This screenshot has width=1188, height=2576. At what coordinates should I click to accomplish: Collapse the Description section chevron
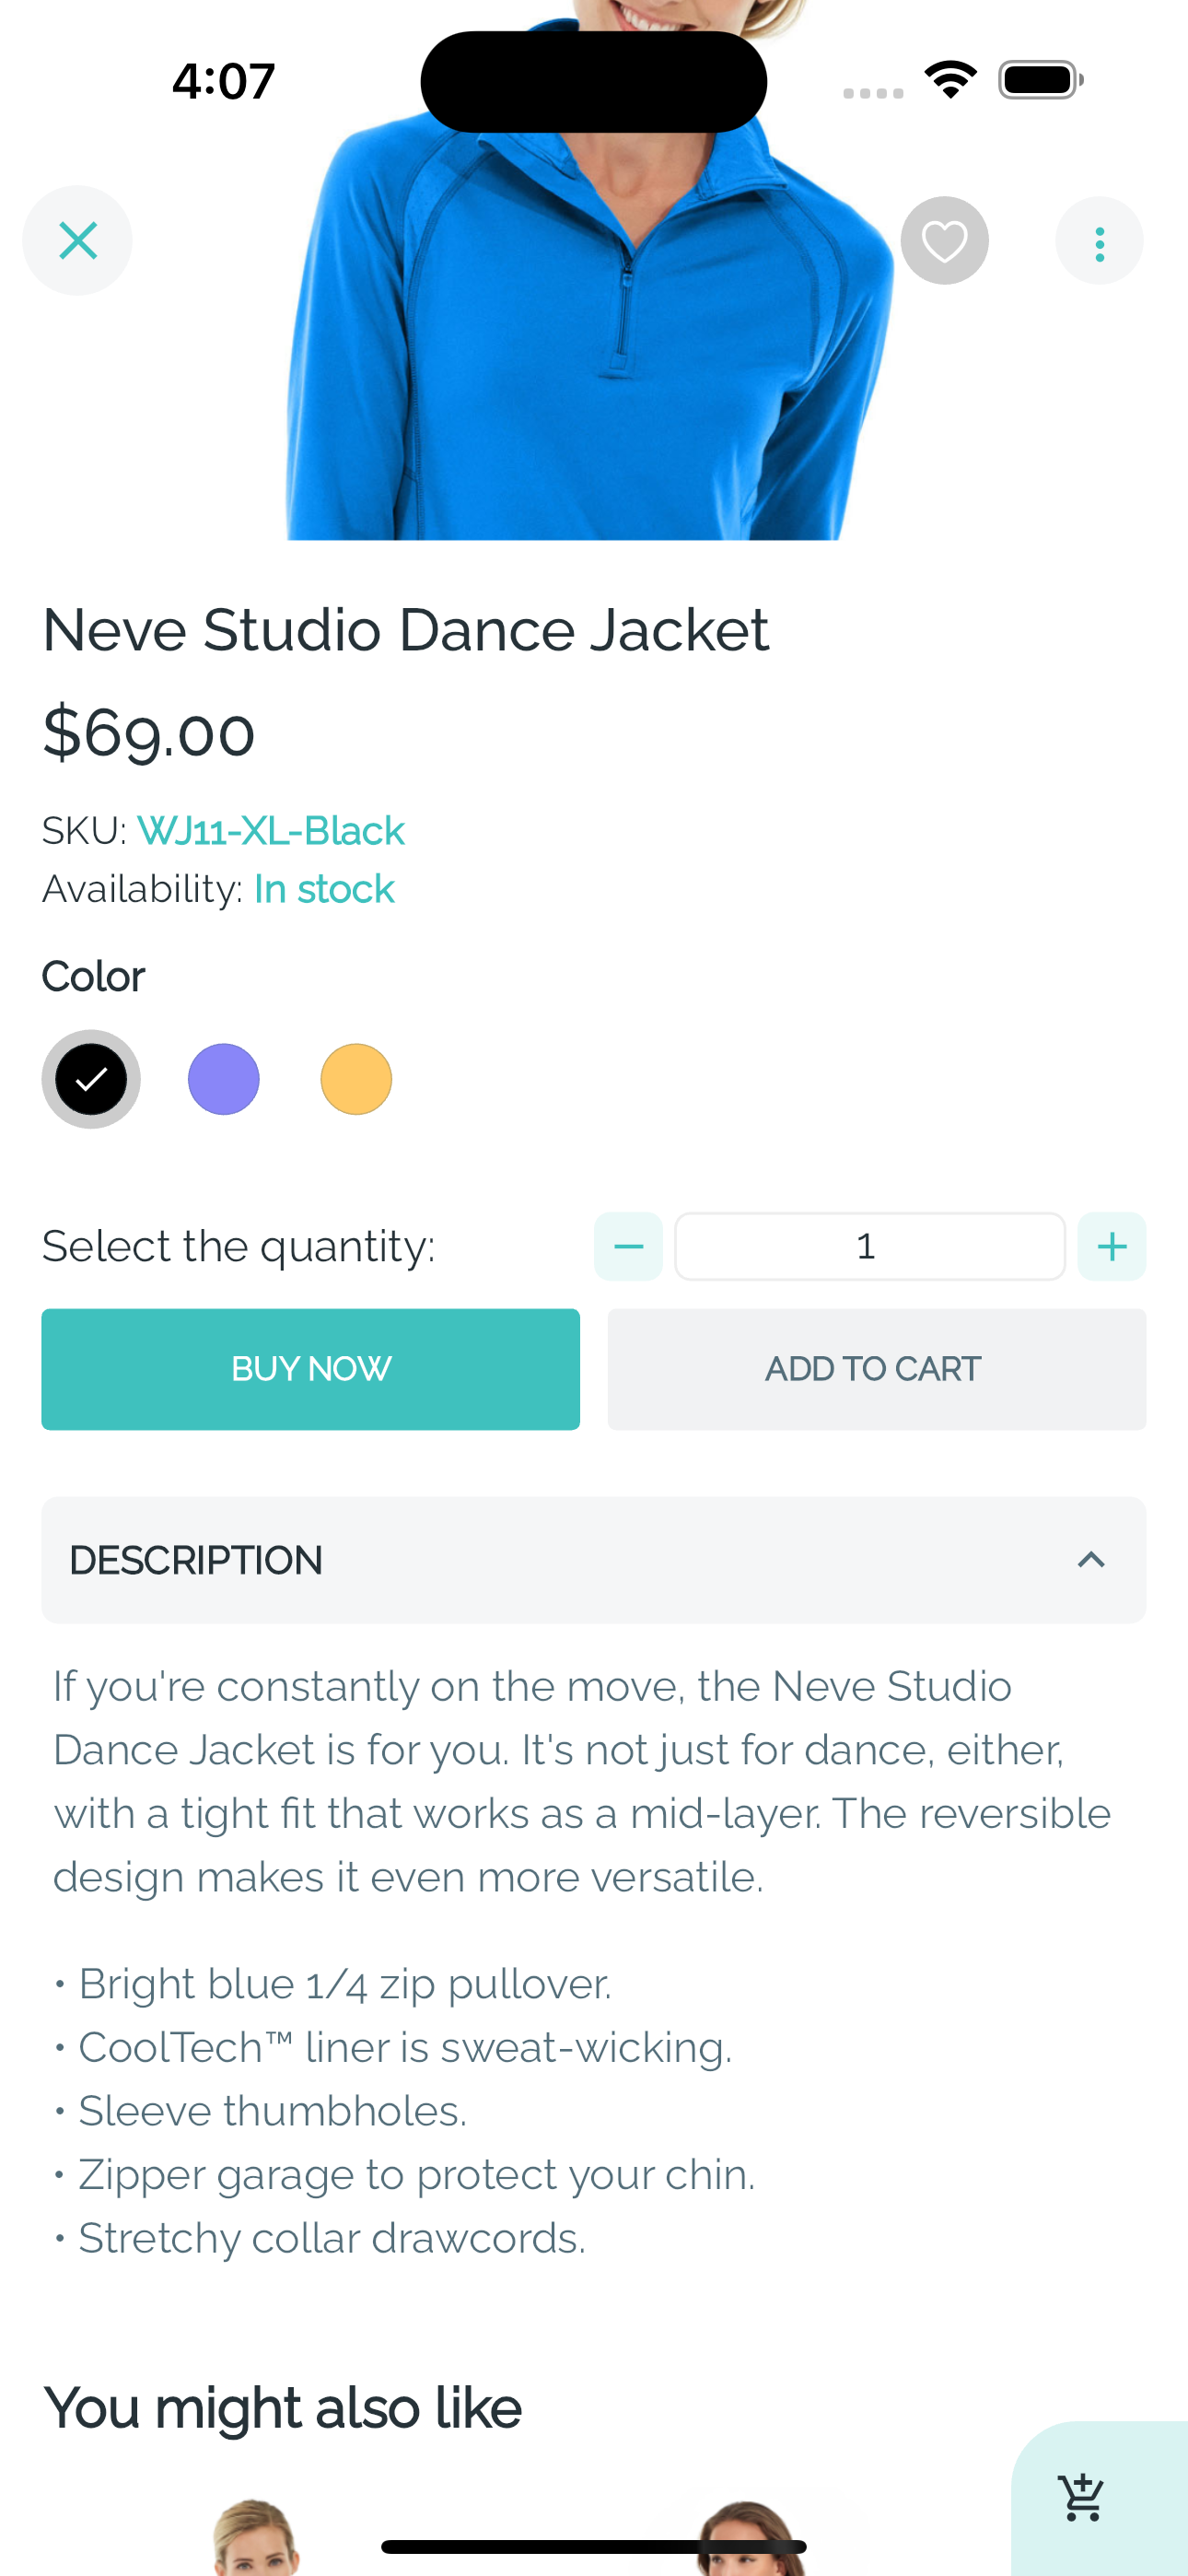[x=1091, y=1560]
